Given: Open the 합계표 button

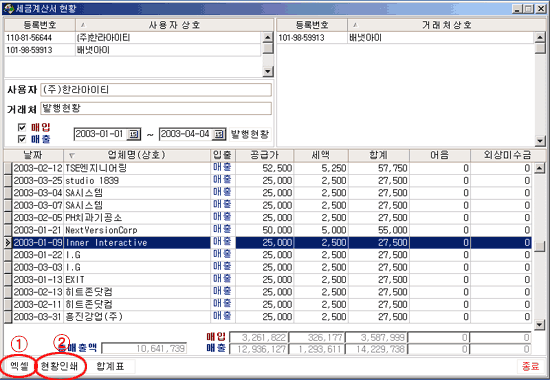Looking at the screenshot, I should pos(110,366).
